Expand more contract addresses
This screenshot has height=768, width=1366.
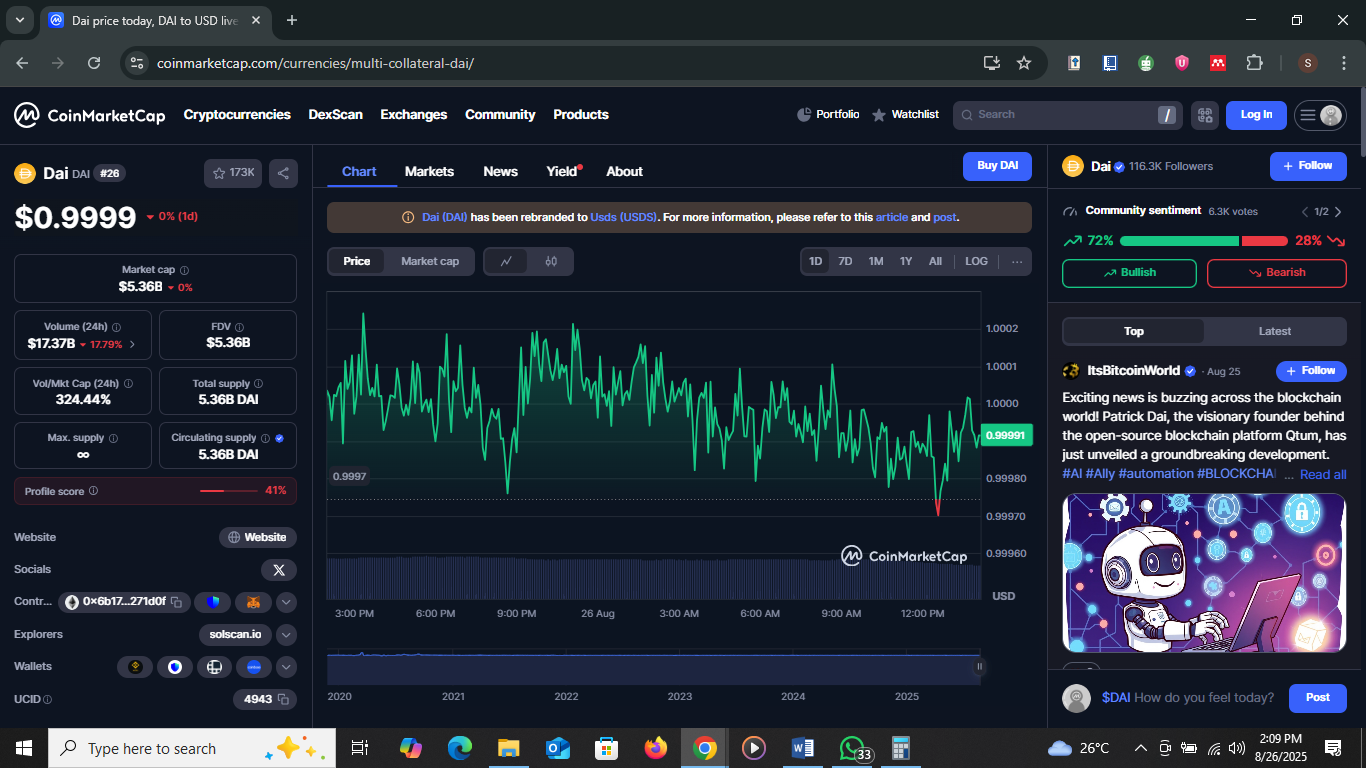tap(286, 602)
